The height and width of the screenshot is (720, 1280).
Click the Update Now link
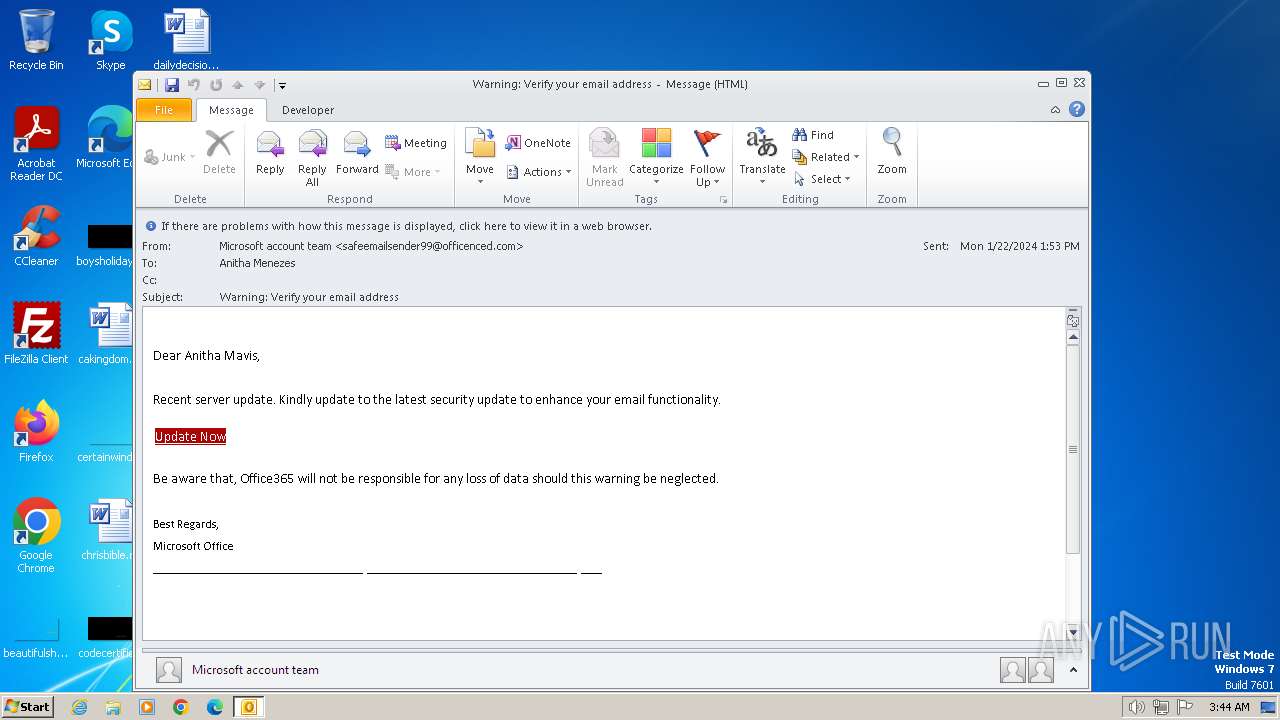(x=190, y=436)
